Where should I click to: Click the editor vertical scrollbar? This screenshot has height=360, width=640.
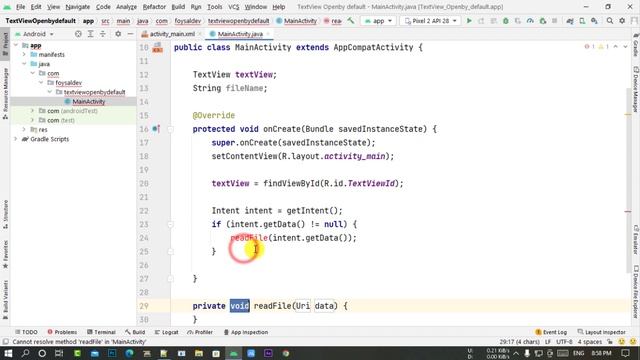point(628,180)
